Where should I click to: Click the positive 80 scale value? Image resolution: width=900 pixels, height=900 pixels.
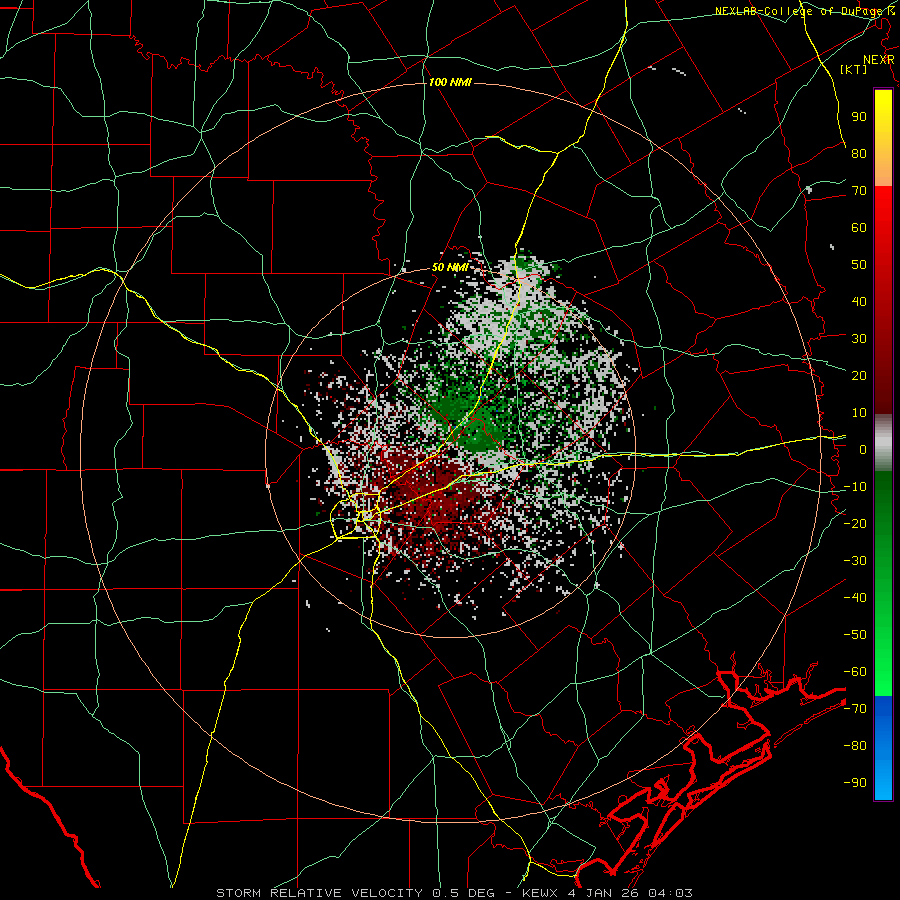(859, 153)
